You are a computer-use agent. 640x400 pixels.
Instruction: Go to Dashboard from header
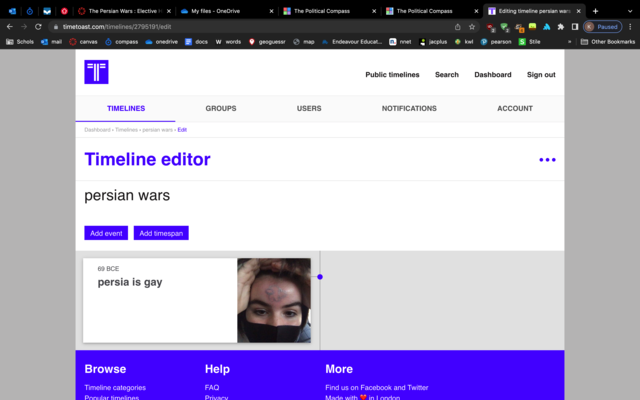493,75
